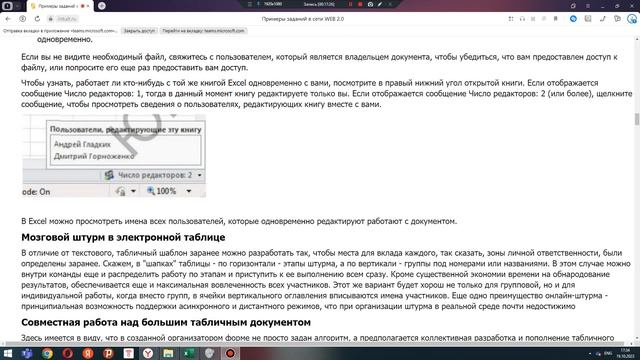The height and width of the screenshot is (360, 640).
Task: Open the Yandex account icon beside back arrow
Action: click(22, 19)
